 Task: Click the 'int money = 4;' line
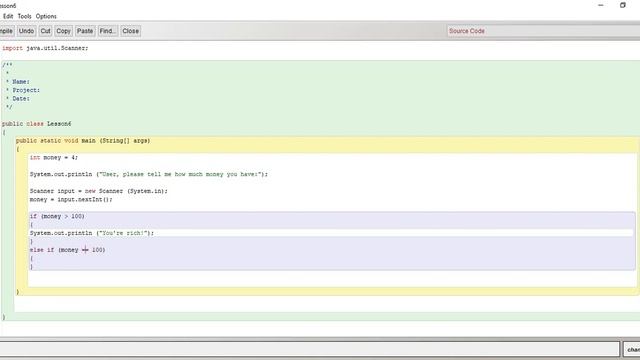[x=54, y=158]
